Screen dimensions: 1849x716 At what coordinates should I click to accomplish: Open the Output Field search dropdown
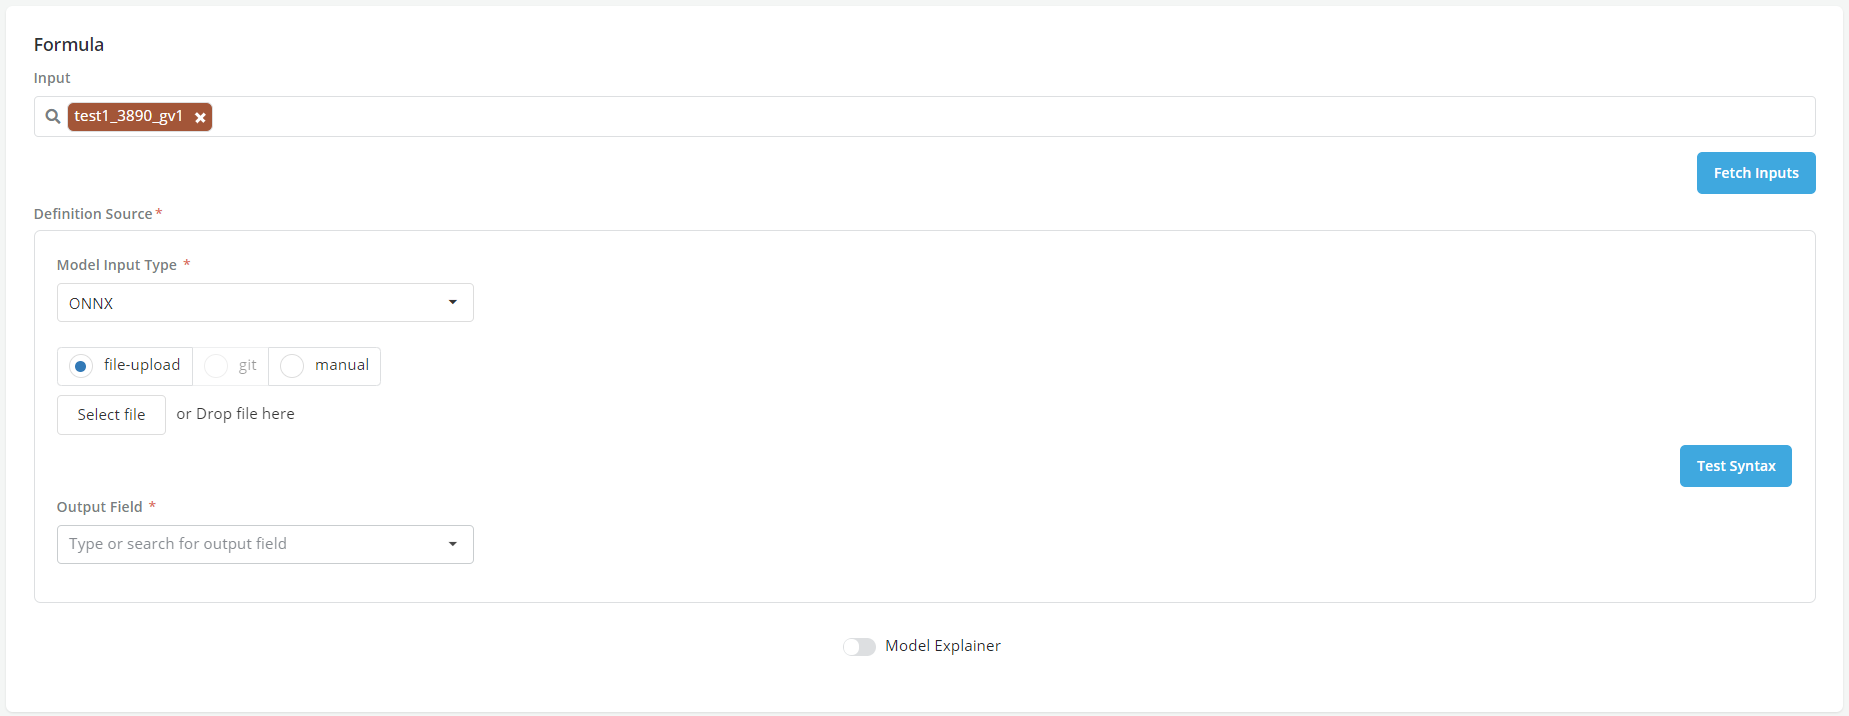tap(250, 544)
